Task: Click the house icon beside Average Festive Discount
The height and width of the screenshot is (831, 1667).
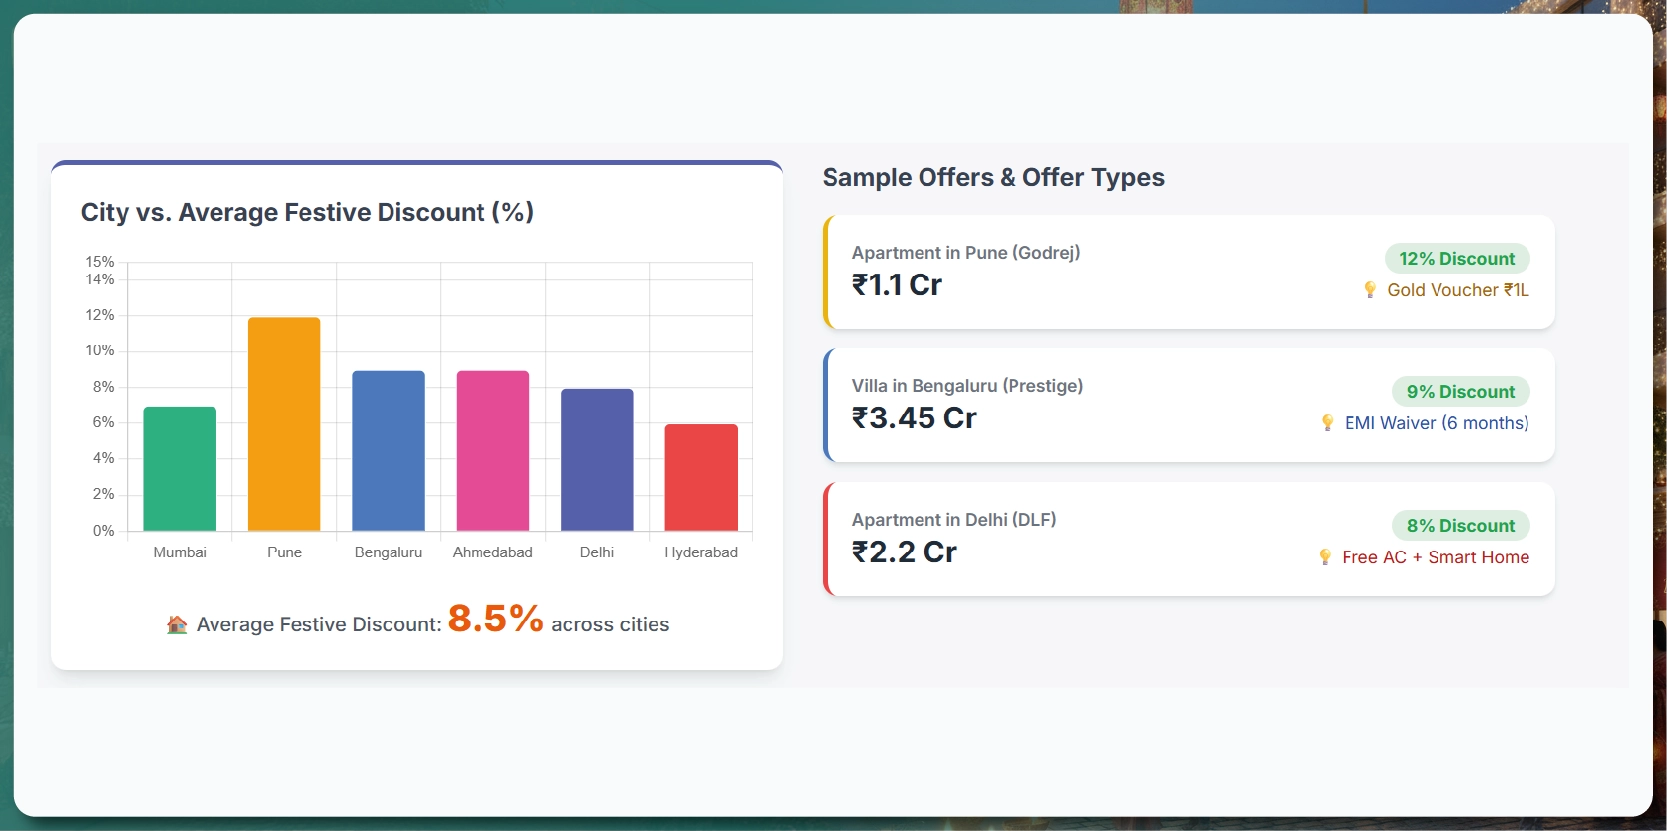Action: pyautogui.click(x=177, y=625)
